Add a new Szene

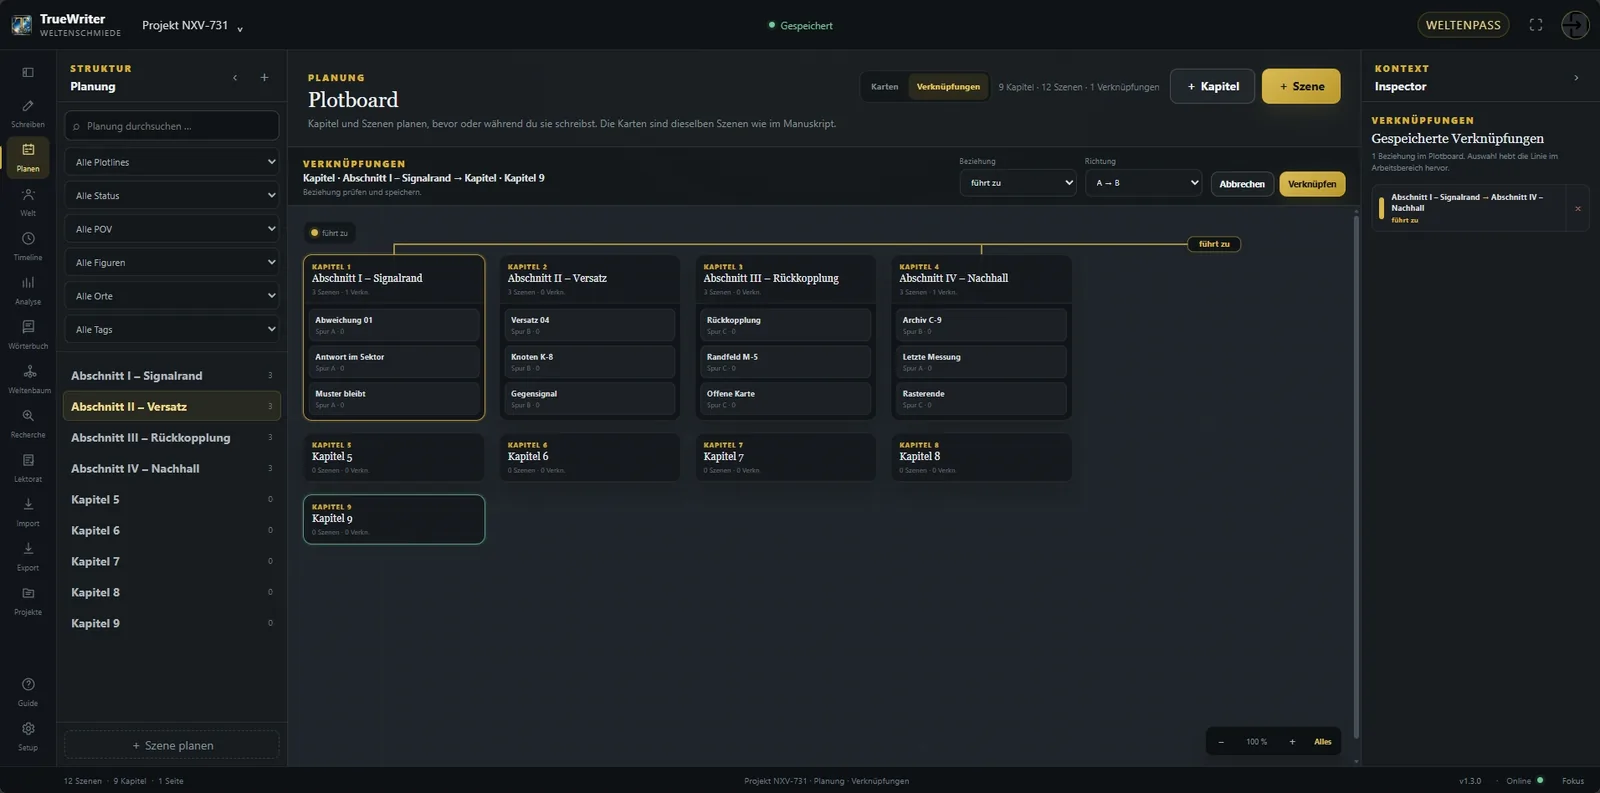[1301, 87]
